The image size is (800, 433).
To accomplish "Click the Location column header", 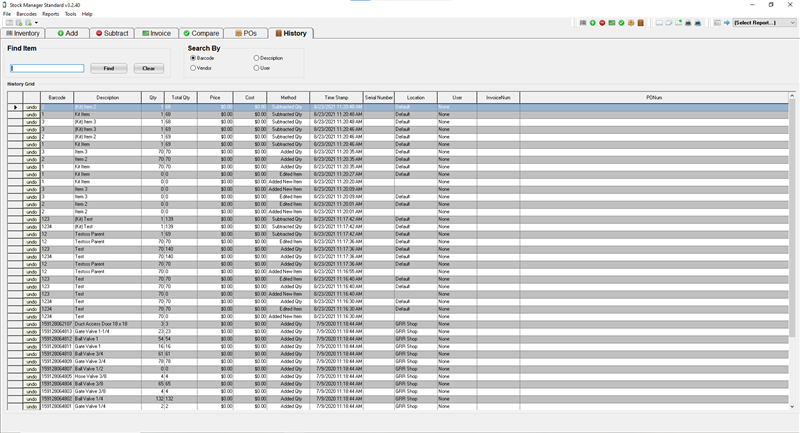I will 416,97.
